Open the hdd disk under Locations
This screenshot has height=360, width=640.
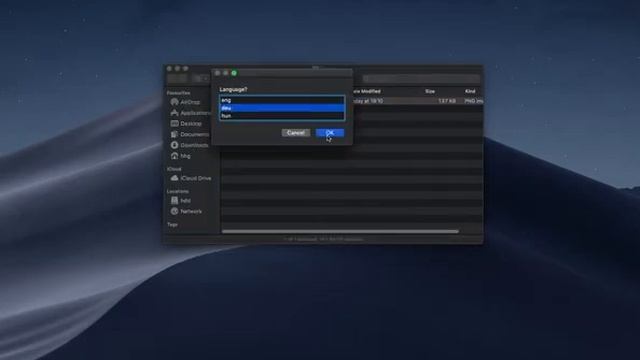(x=180, y=200)
